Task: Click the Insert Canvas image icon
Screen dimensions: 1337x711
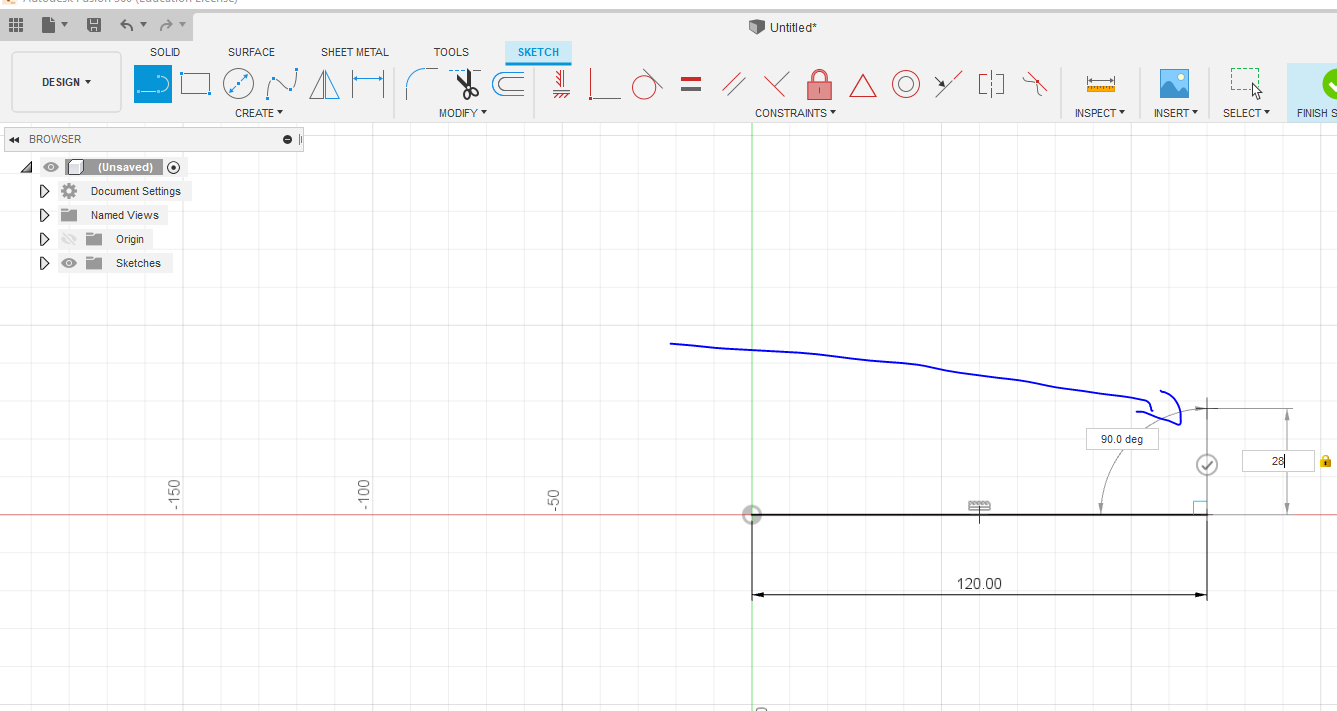Action: click(1174, 84)
